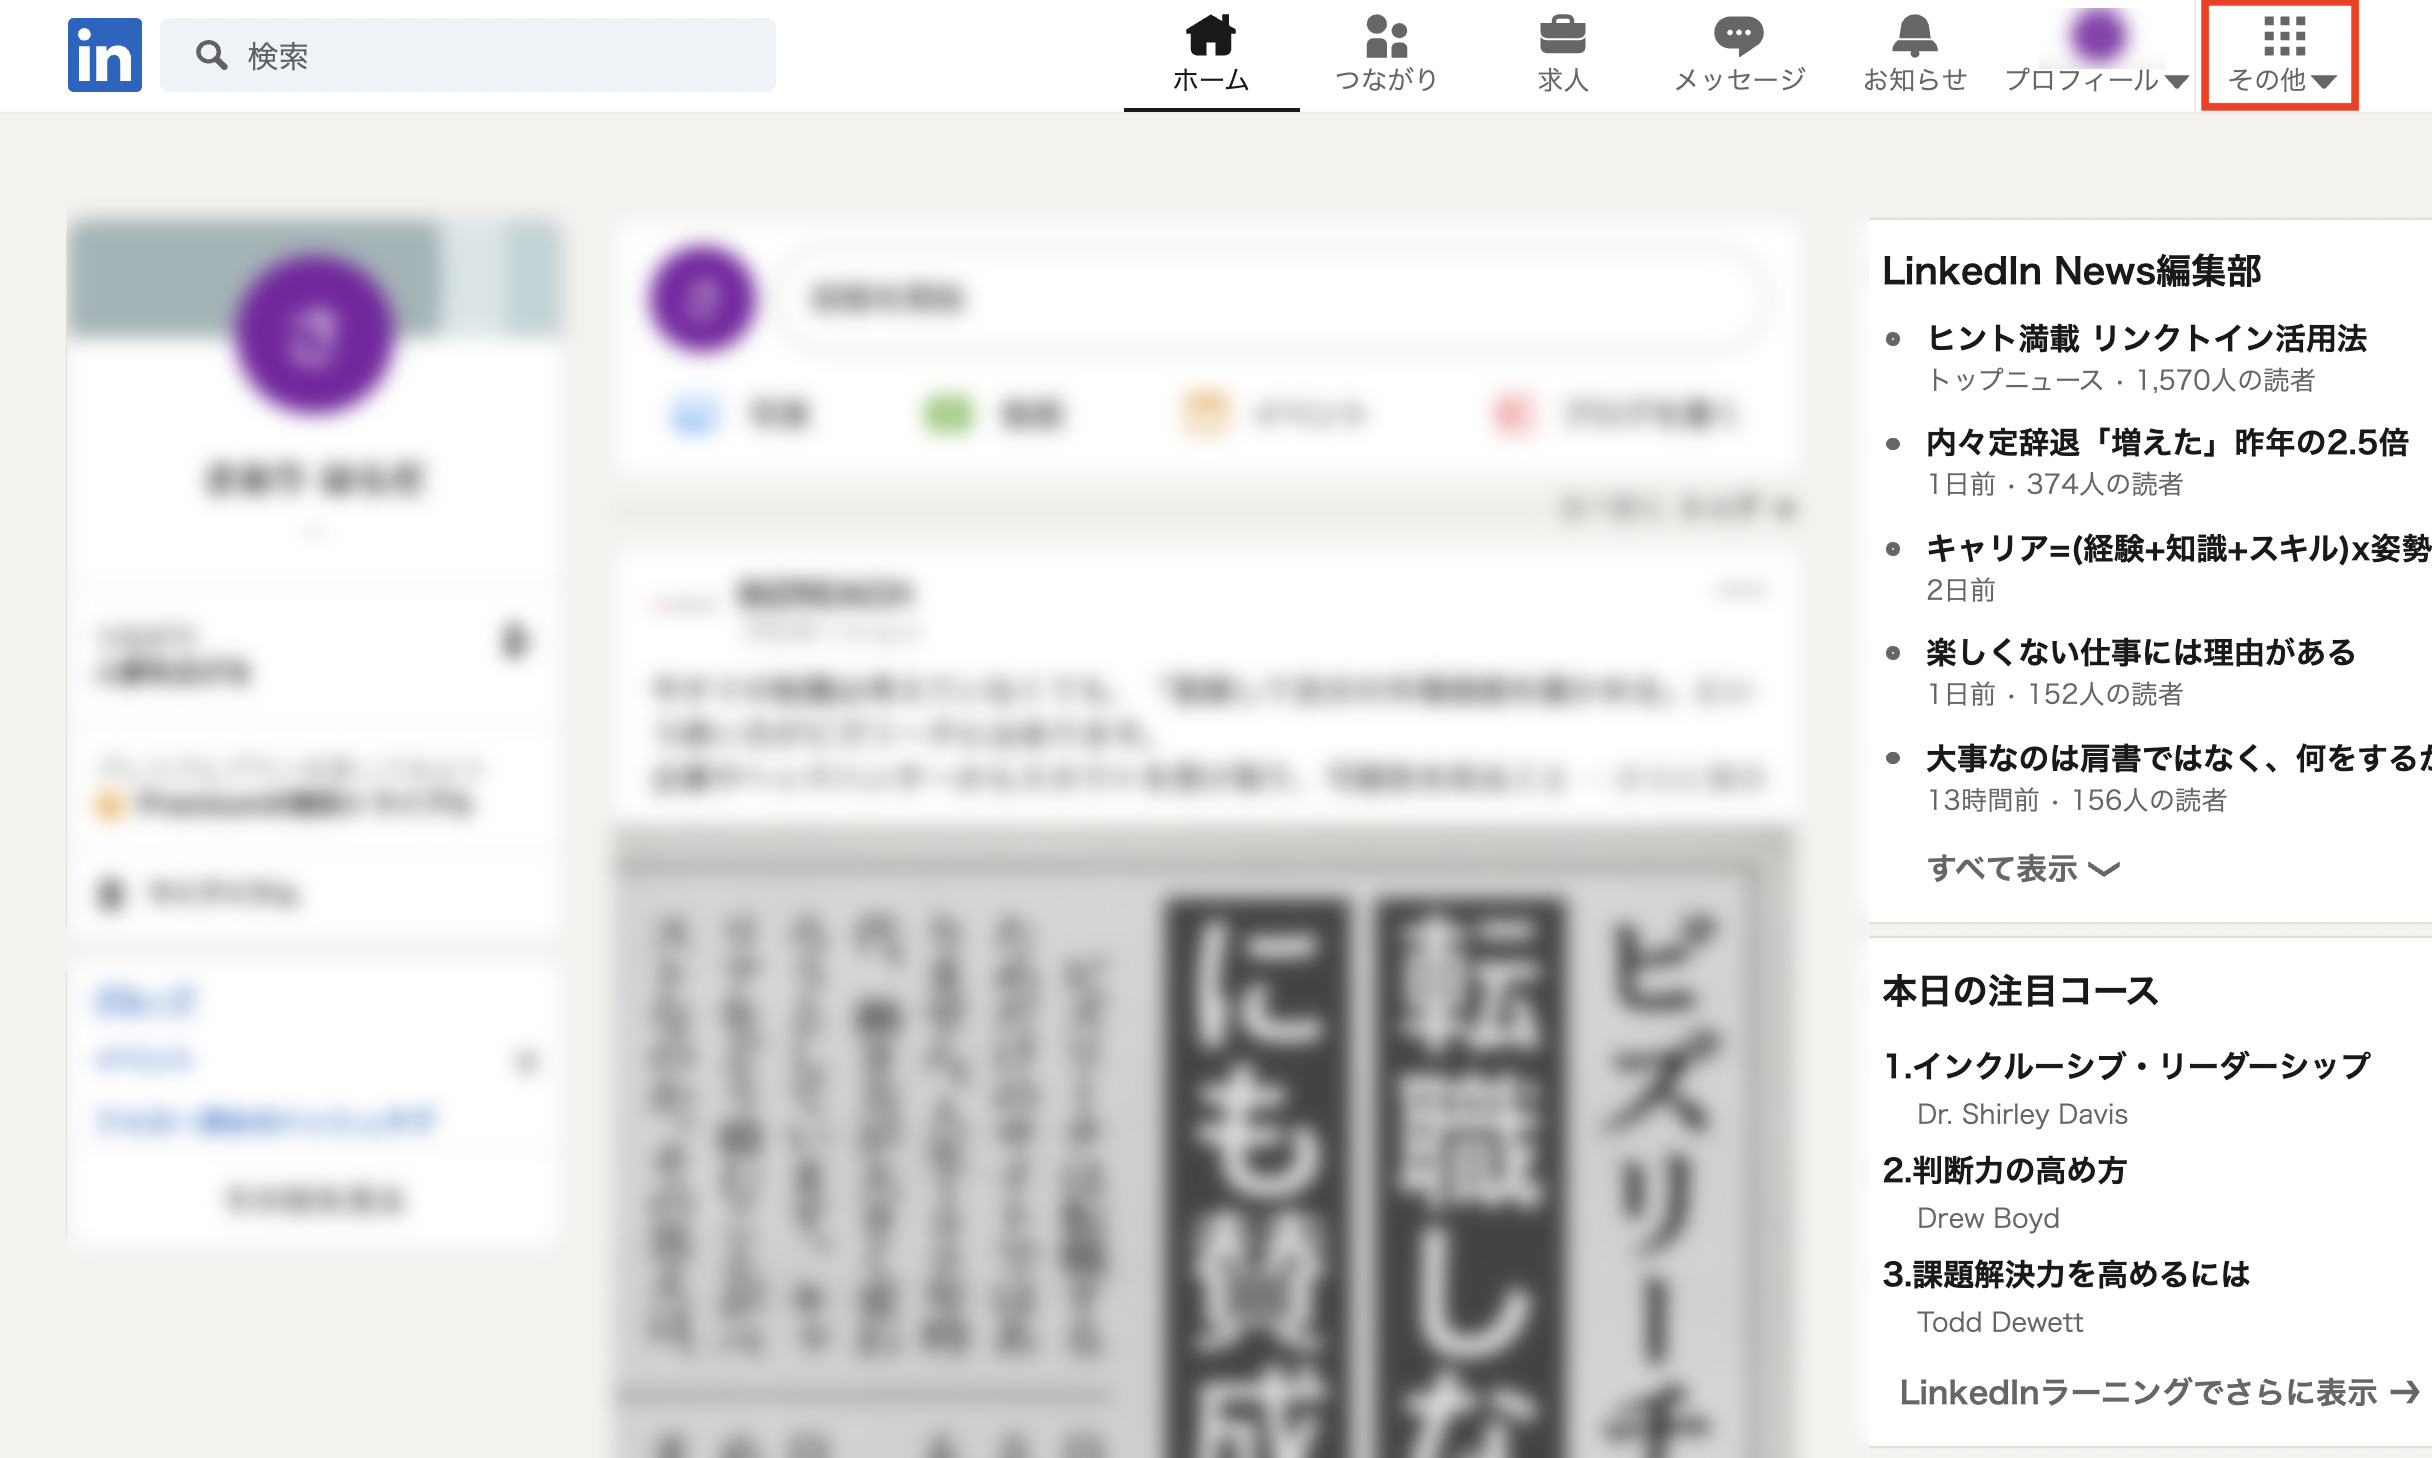Open news 内々定辞退「増えた」昨年の2.5倍
2432x1458 pixels.
tap(2166, 442)
